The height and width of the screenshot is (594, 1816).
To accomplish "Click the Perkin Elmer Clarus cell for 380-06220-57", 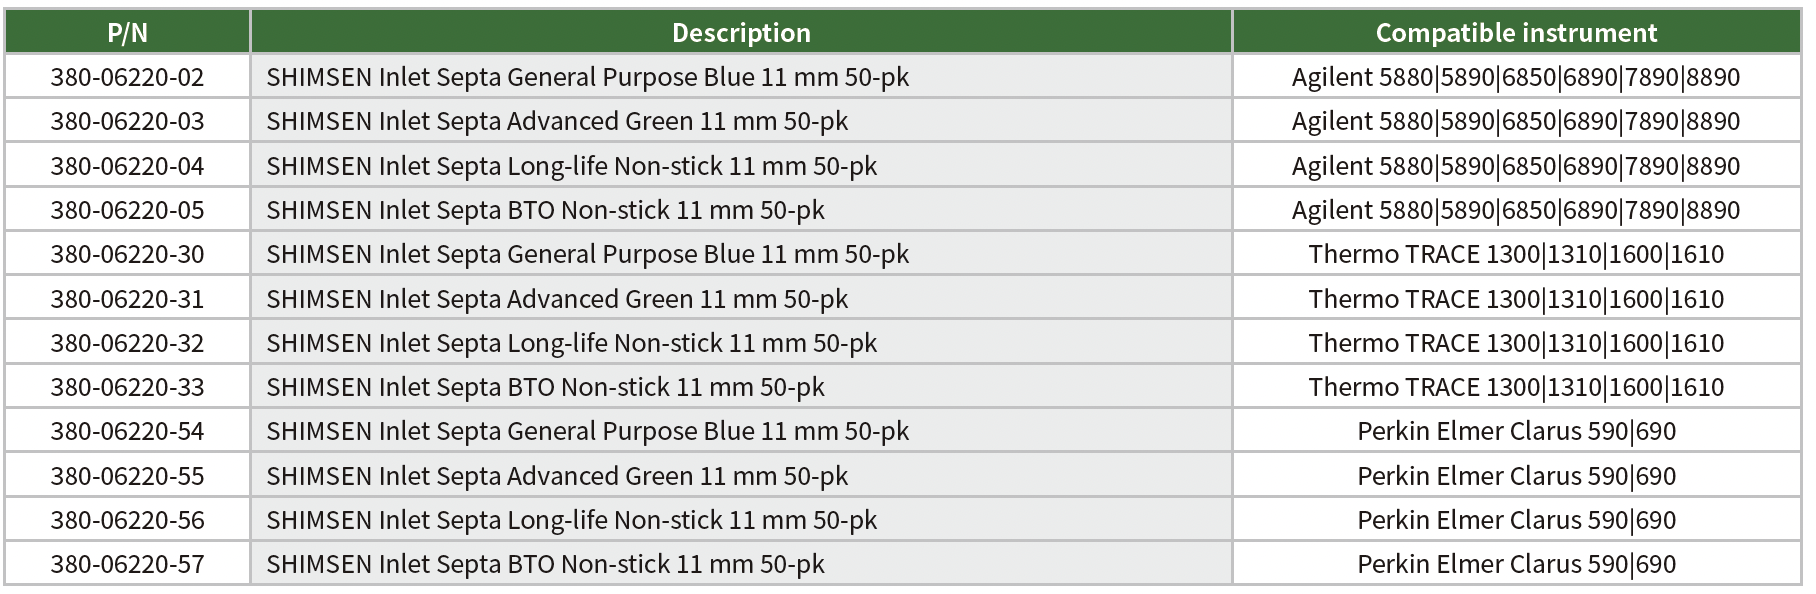I will [x=1516, y=564].
